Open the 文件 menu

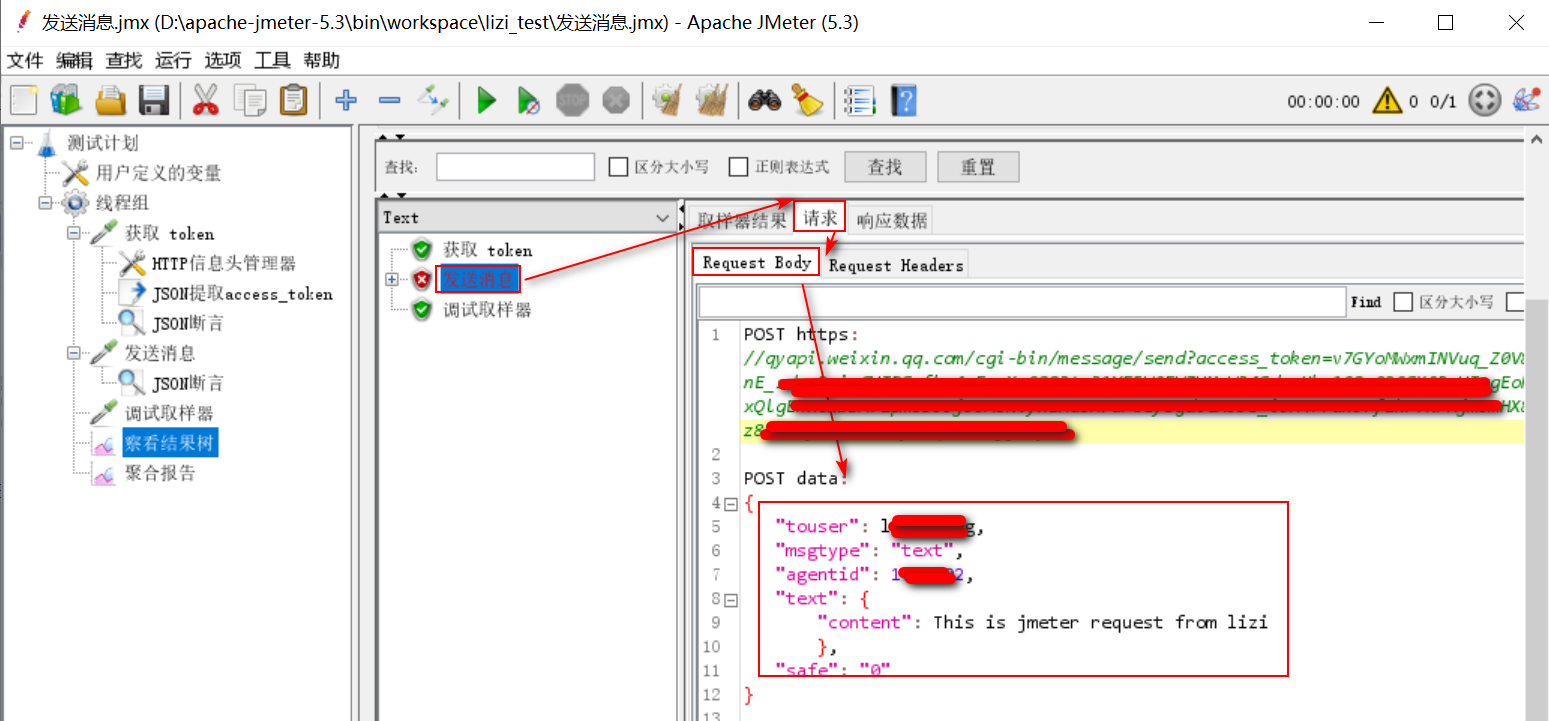point(25,60)
